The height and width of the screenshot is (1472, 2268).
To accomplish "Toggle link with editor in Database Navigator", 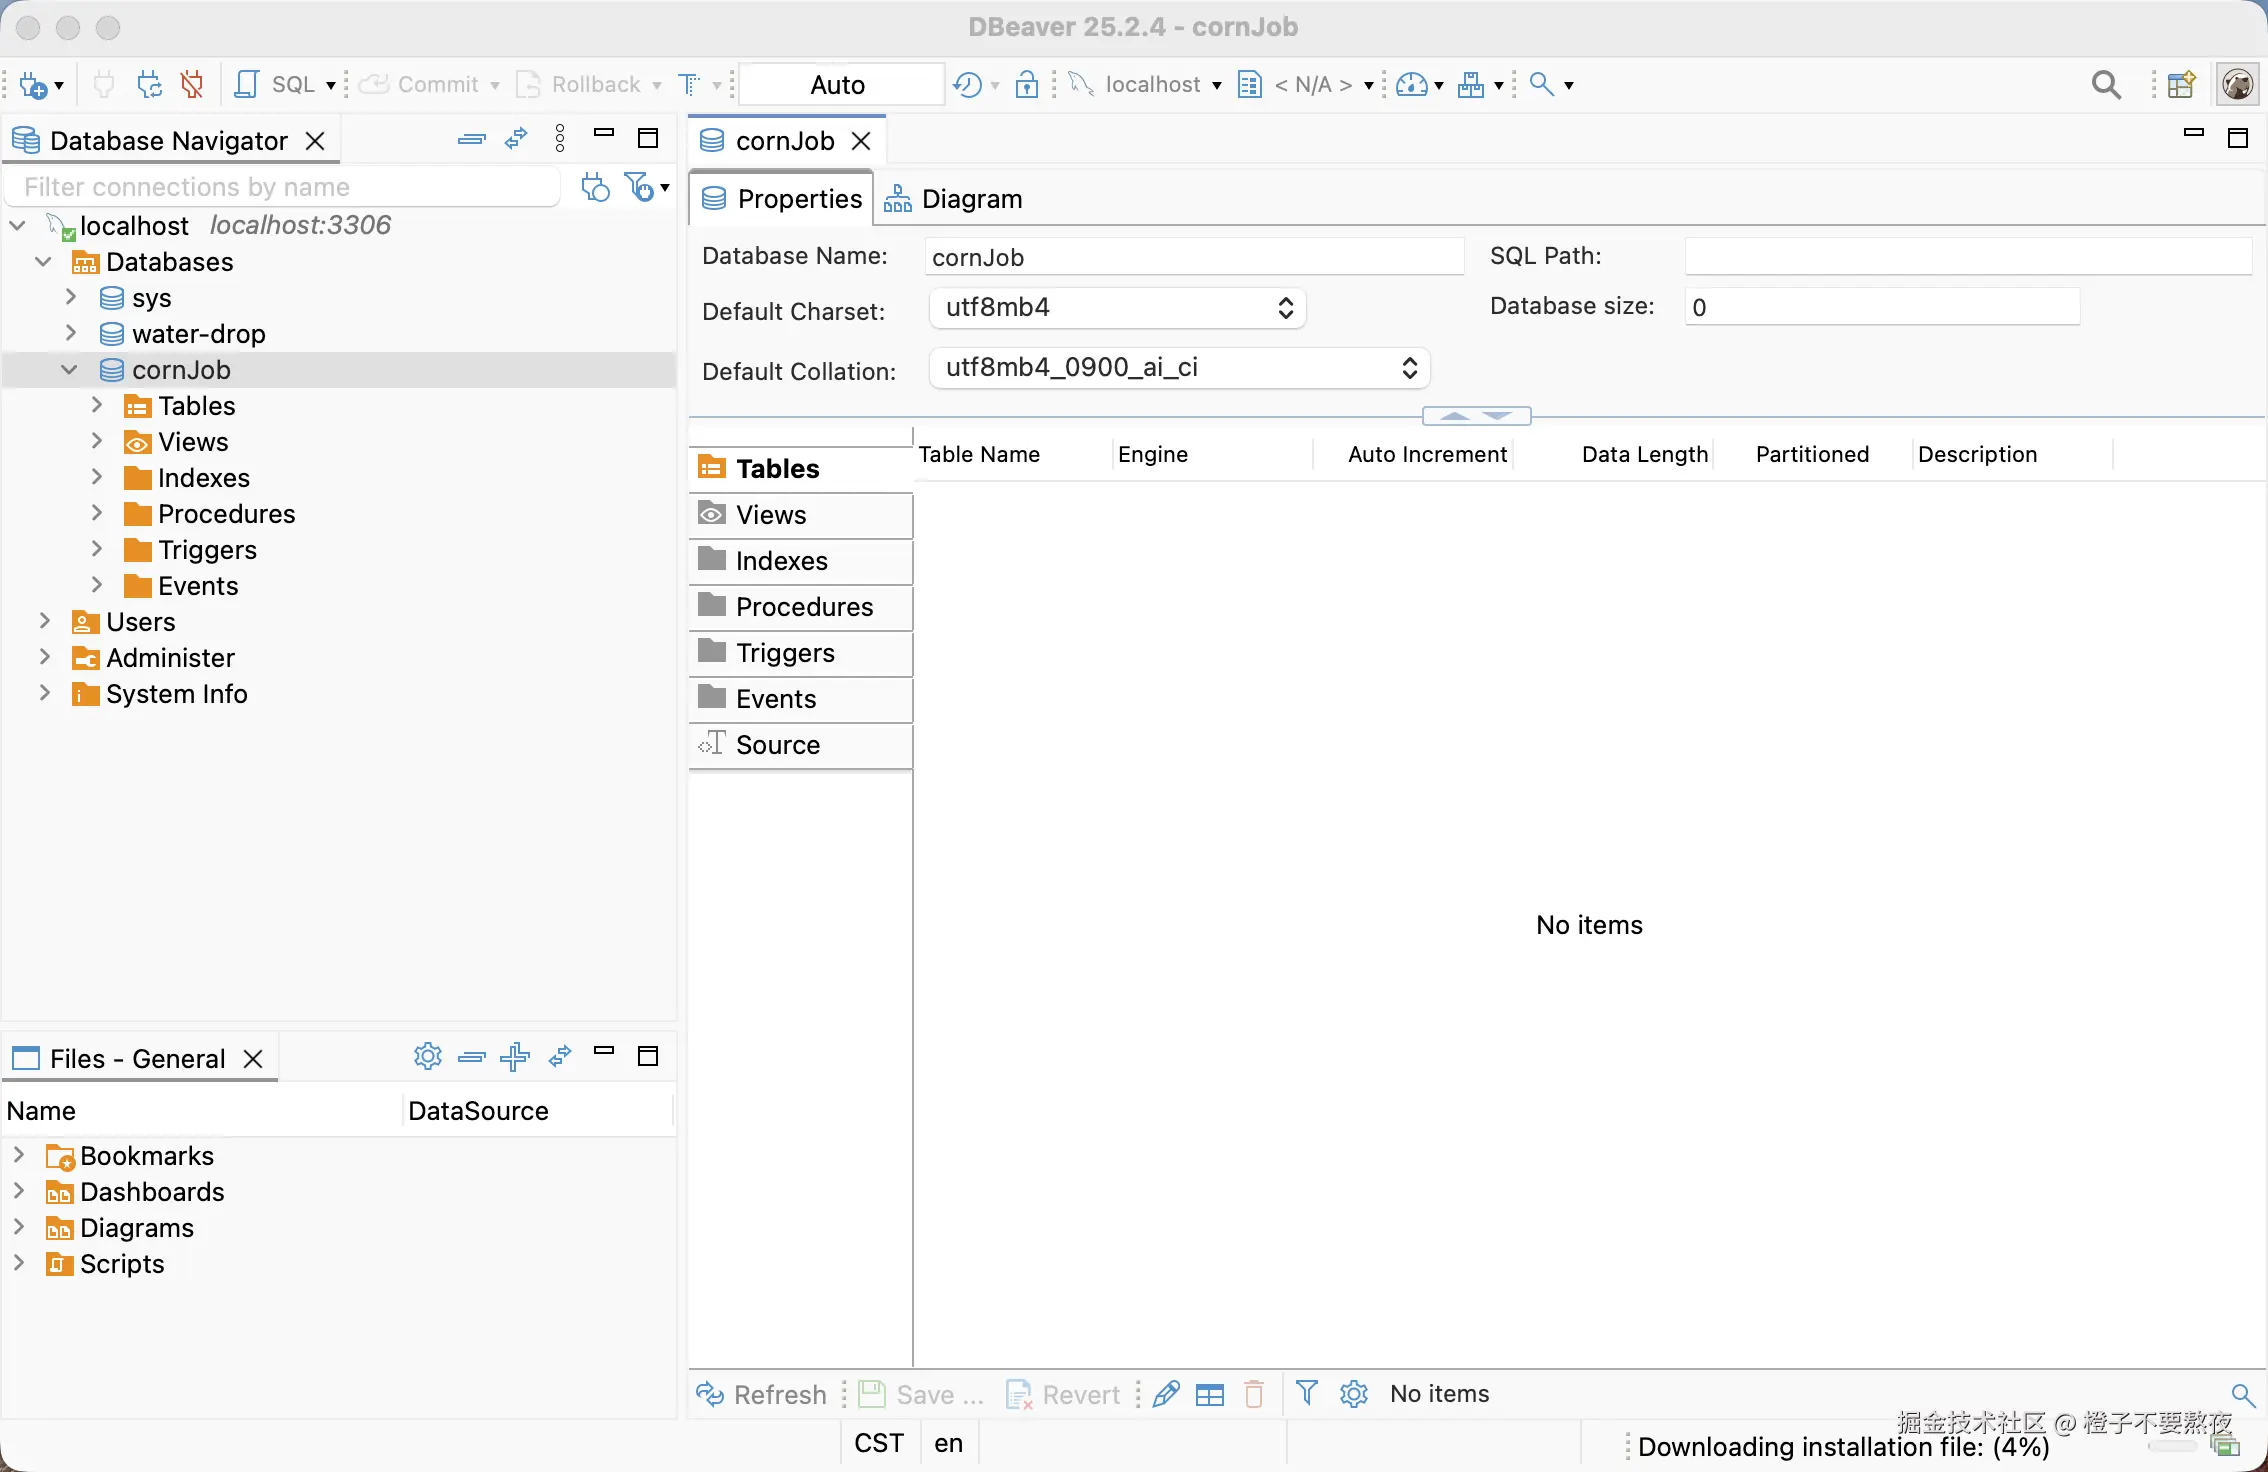I will (x=516, y=139).
